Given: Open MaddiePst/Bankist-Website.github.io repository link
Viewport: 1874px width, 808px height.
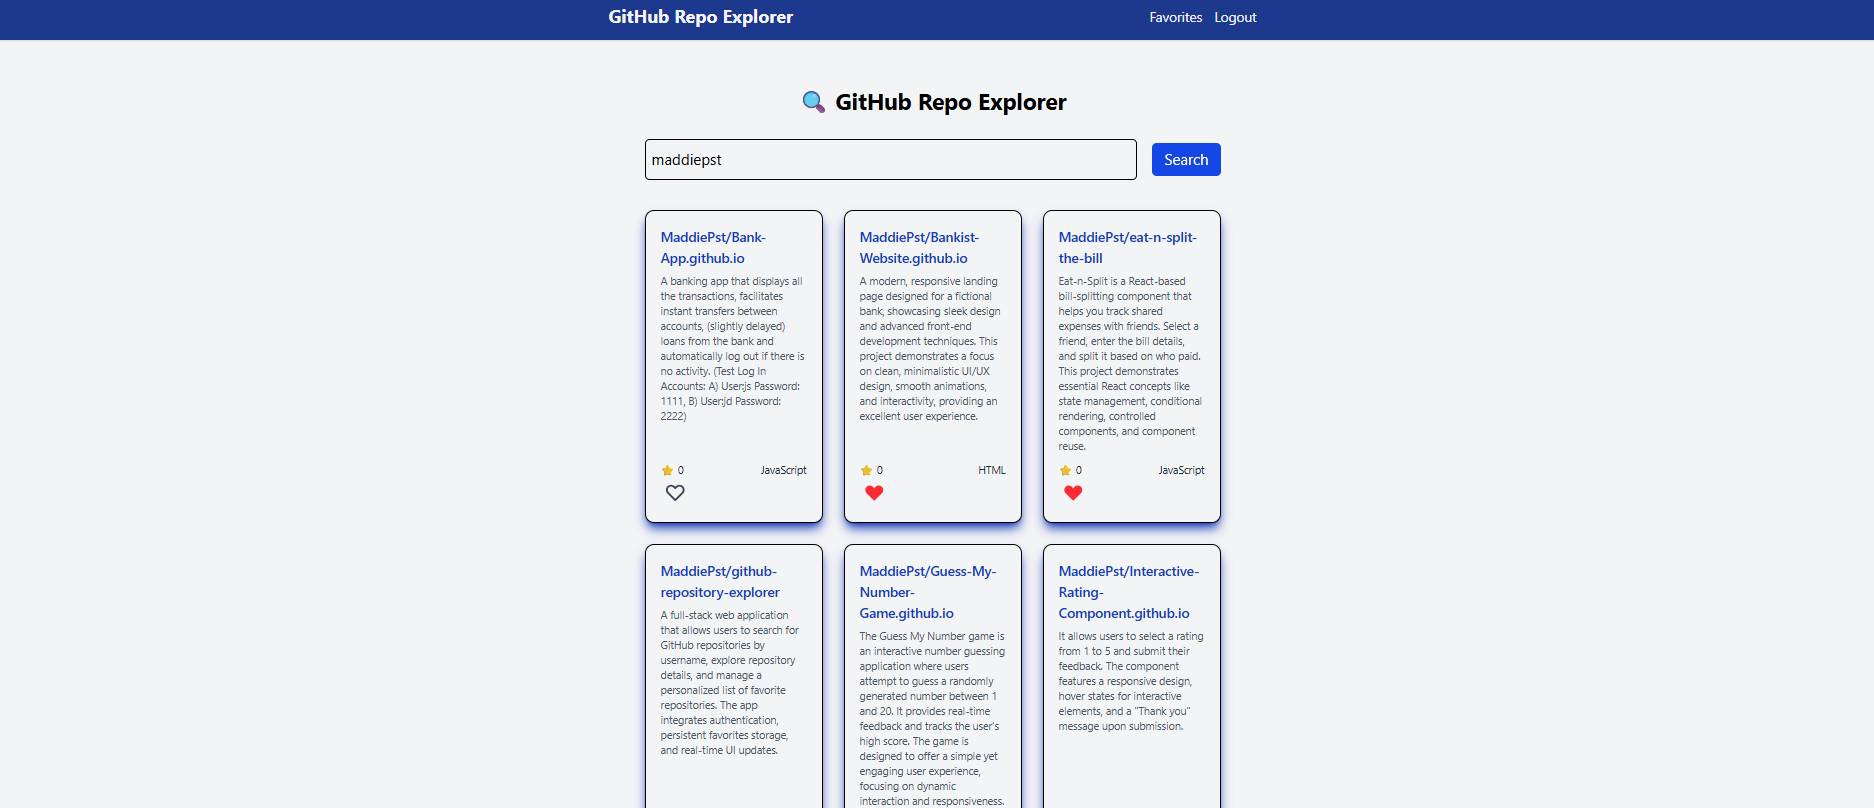Looking at the screenshot, I should pyautogui.click(x=919, y=248).
